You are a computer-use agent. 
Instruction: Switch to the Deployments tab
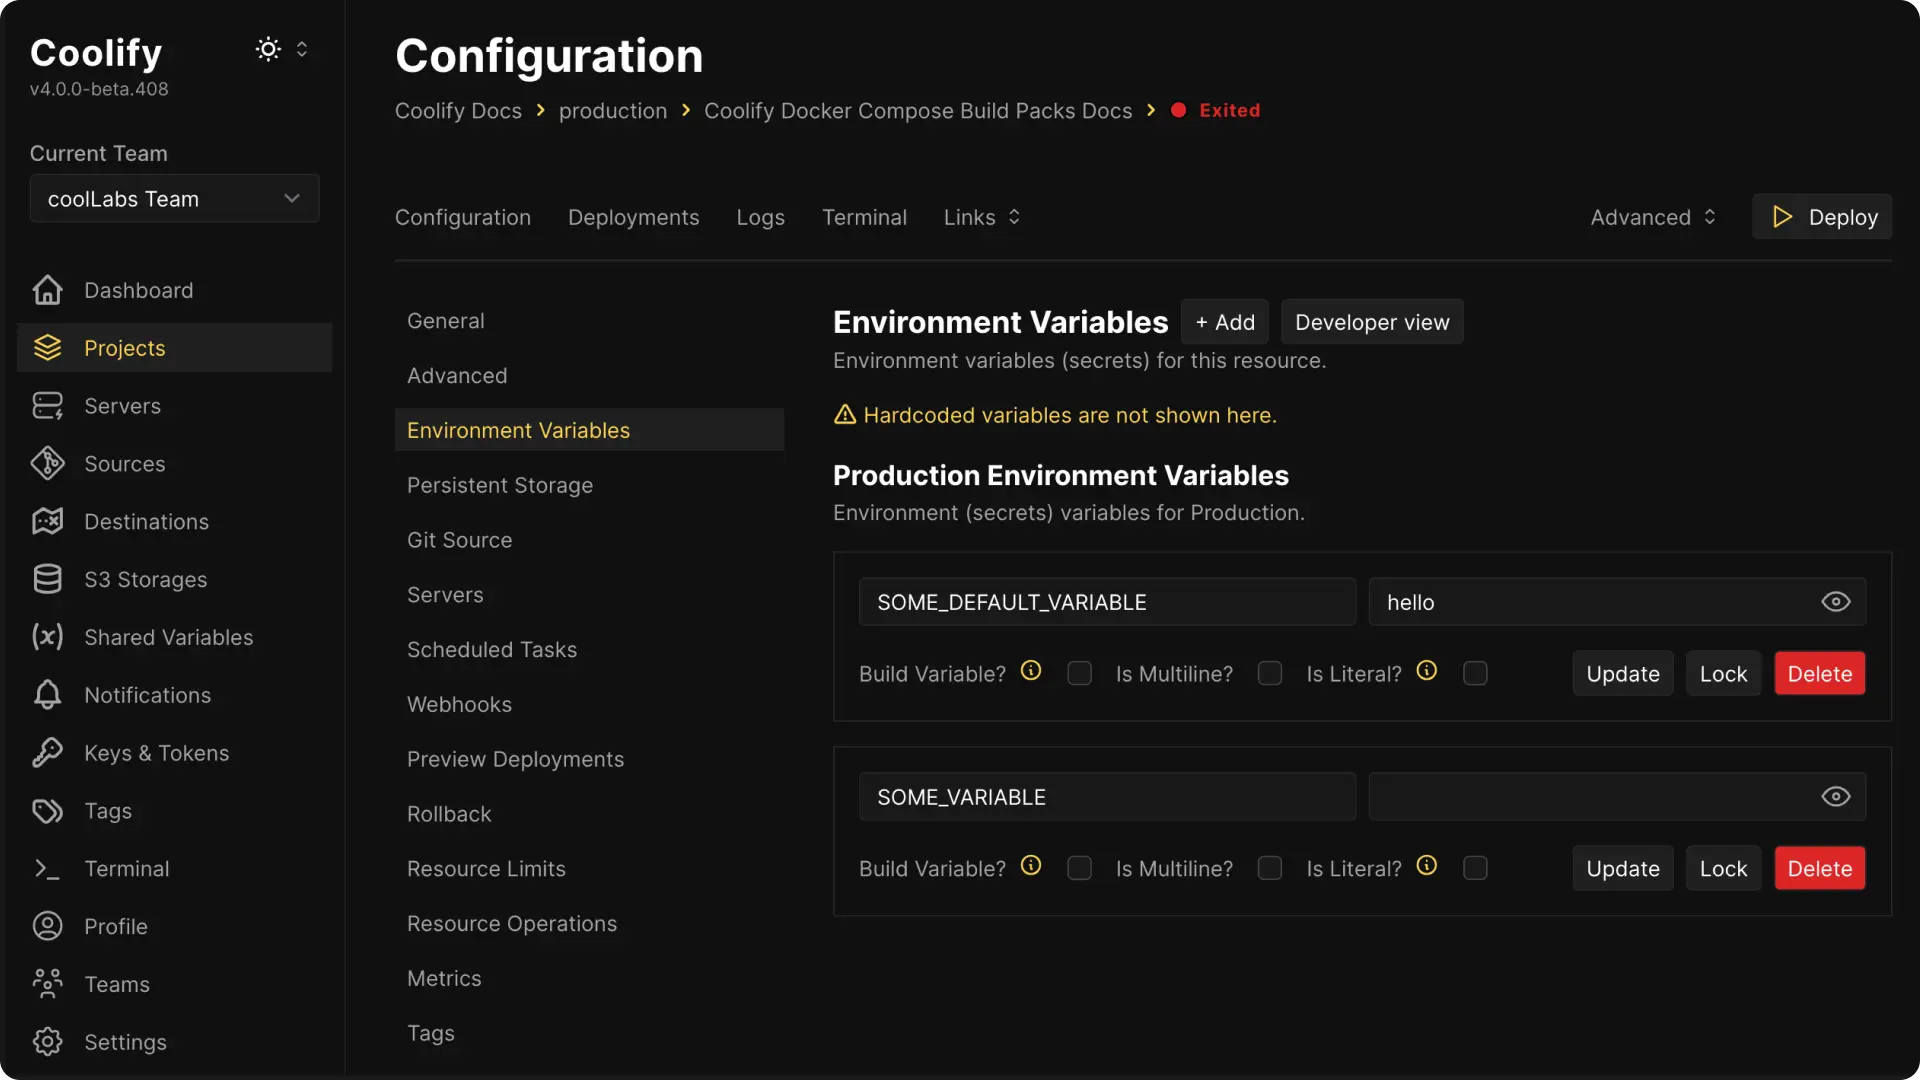click(x=633, y=217)
